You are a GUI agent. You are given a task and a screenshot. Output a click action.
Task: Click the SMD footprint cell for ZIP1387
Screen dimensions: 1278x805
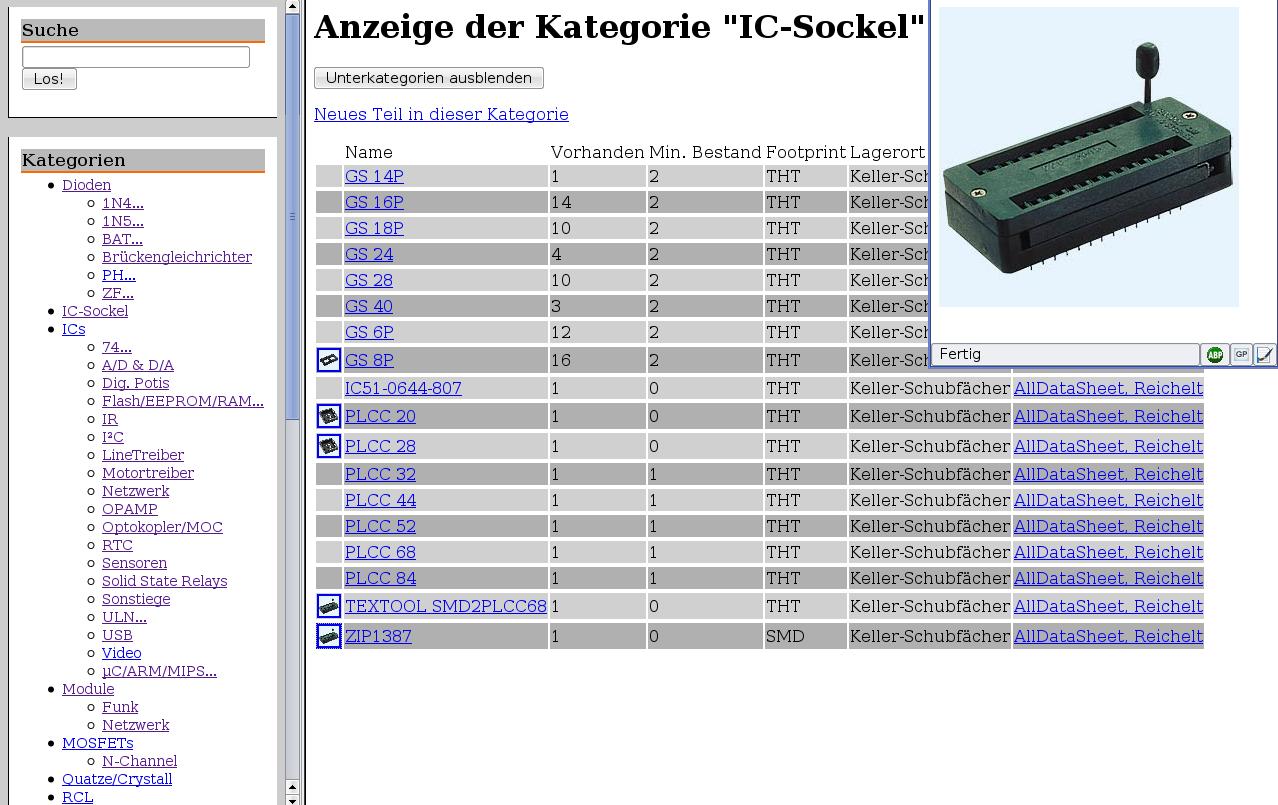click(805, 636)
